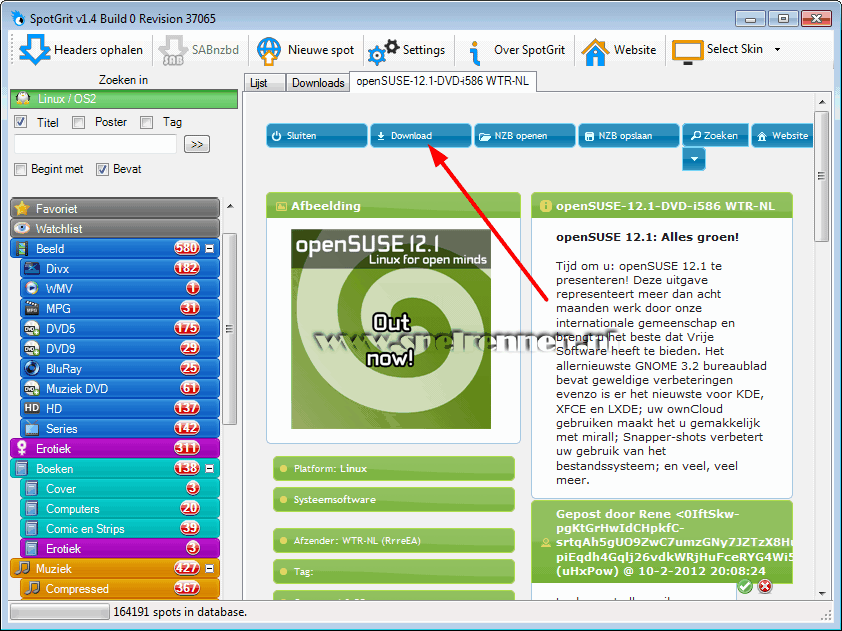Click the NZB openen button
The image size is (842, 631).
pos(525,135)
